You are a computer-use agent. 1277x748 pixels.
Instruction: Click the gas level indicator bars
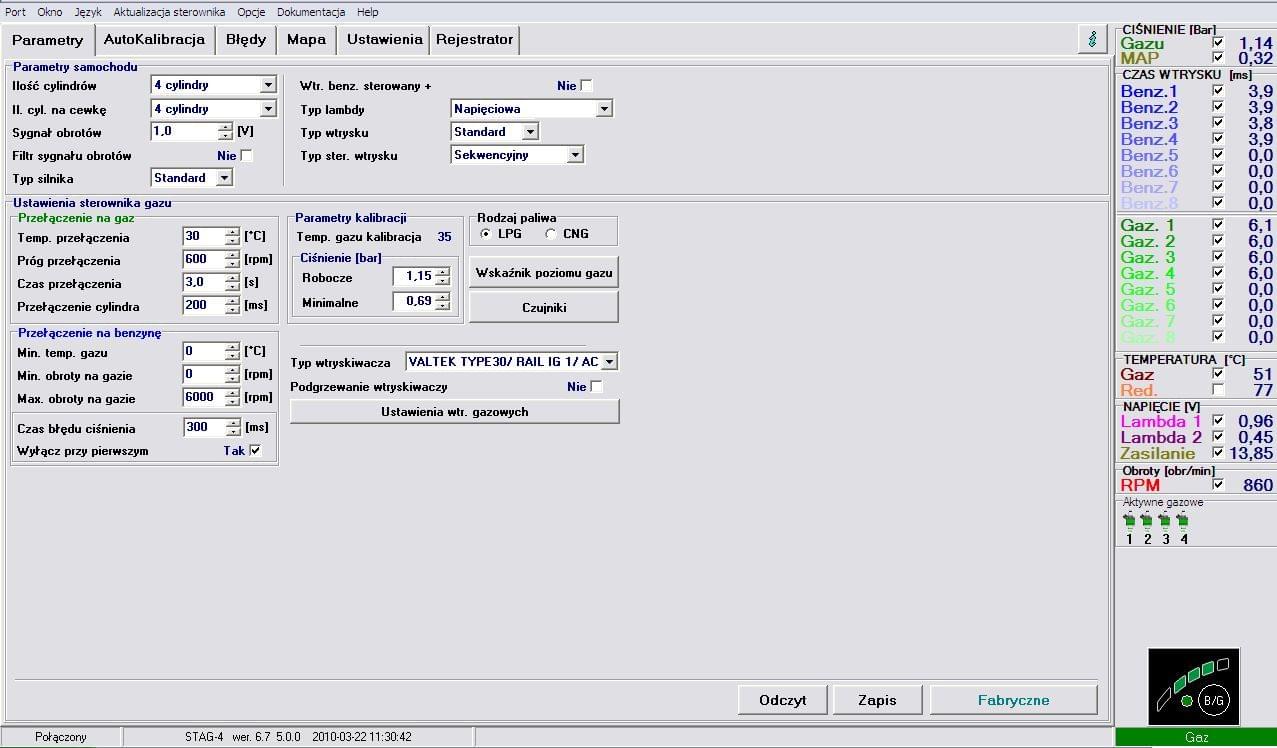pyautogui.click(x=1195, y=673)
